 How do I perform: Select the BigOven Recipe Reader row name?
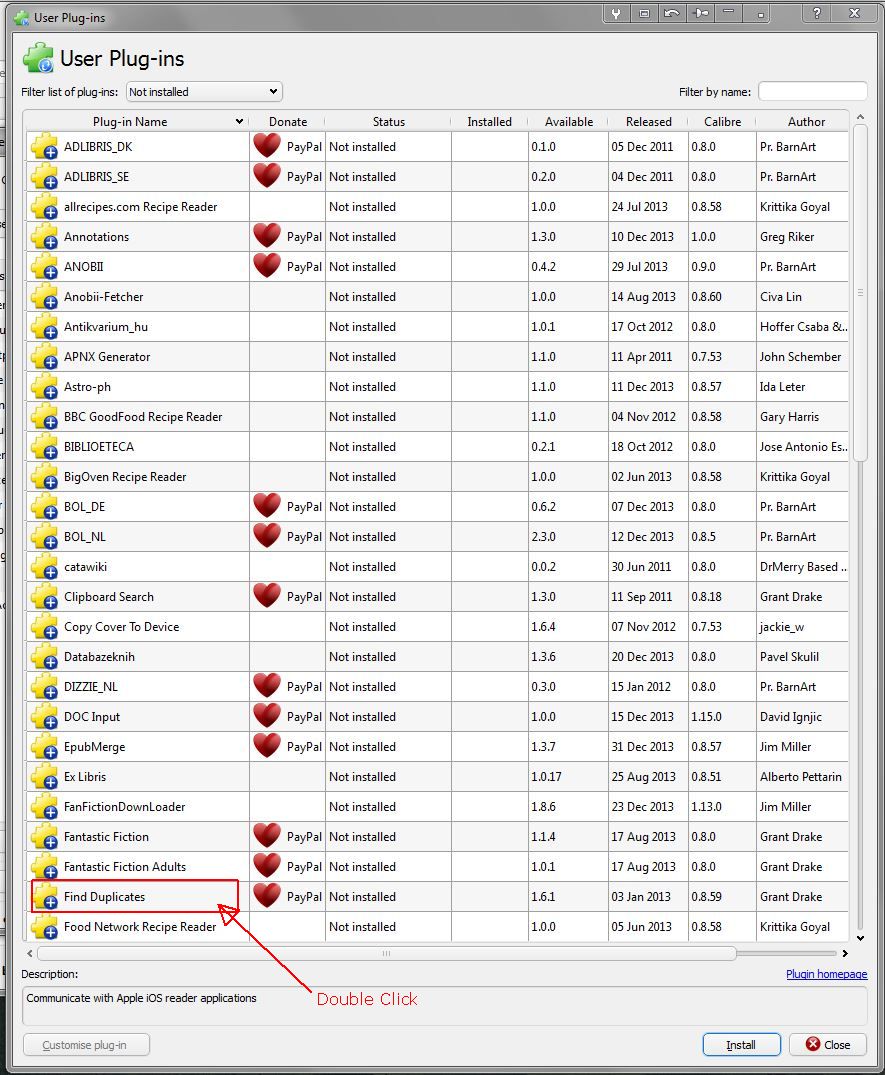pos(125,477)
